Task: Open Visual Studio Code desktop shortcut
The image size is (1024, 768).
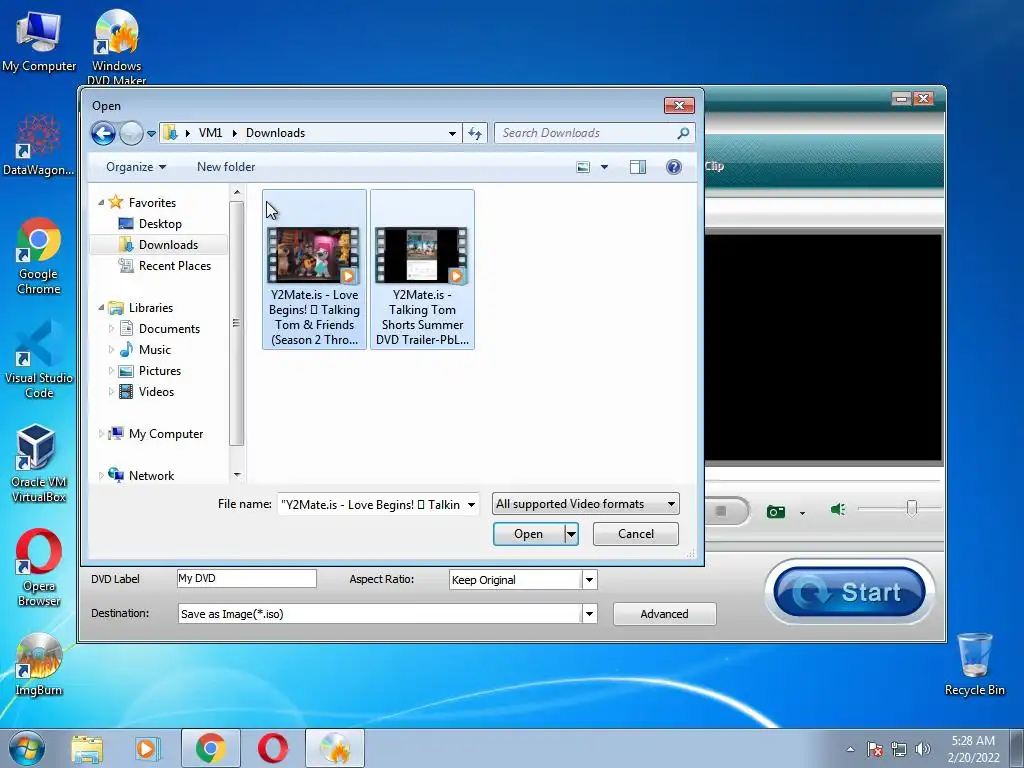Action: click(39, 360)
